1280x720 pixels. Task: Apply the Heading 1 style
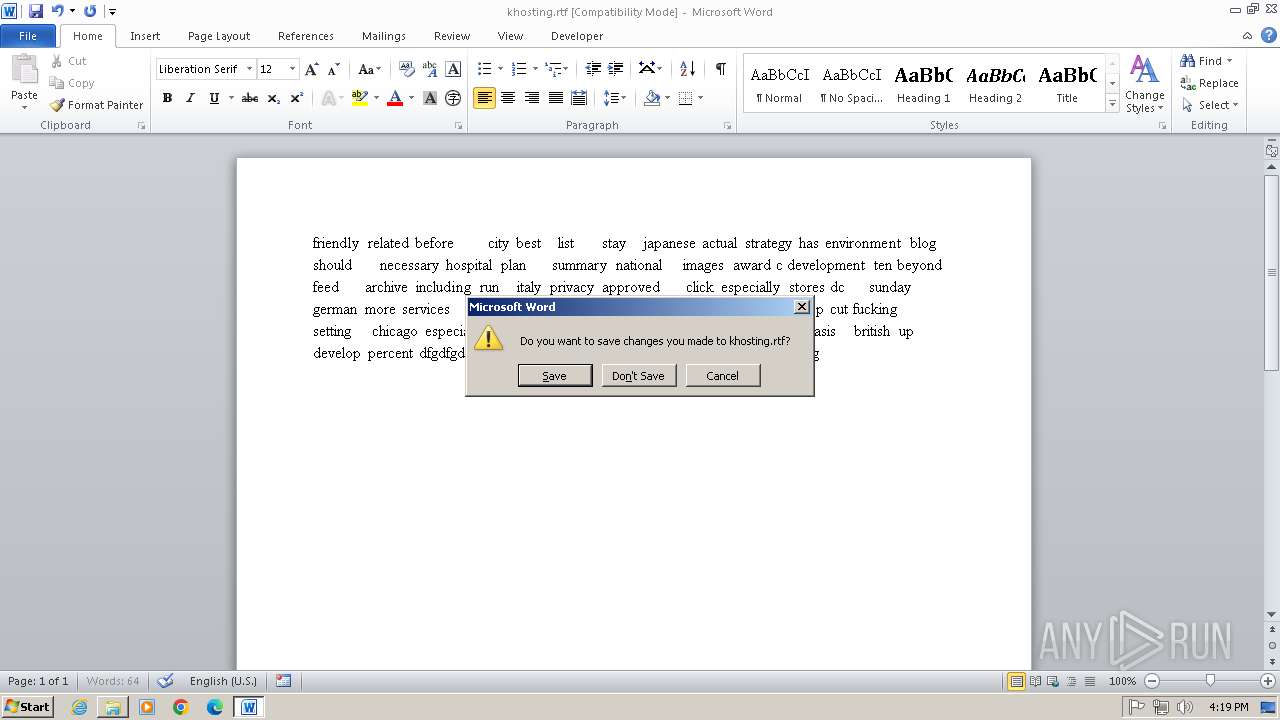923,84
